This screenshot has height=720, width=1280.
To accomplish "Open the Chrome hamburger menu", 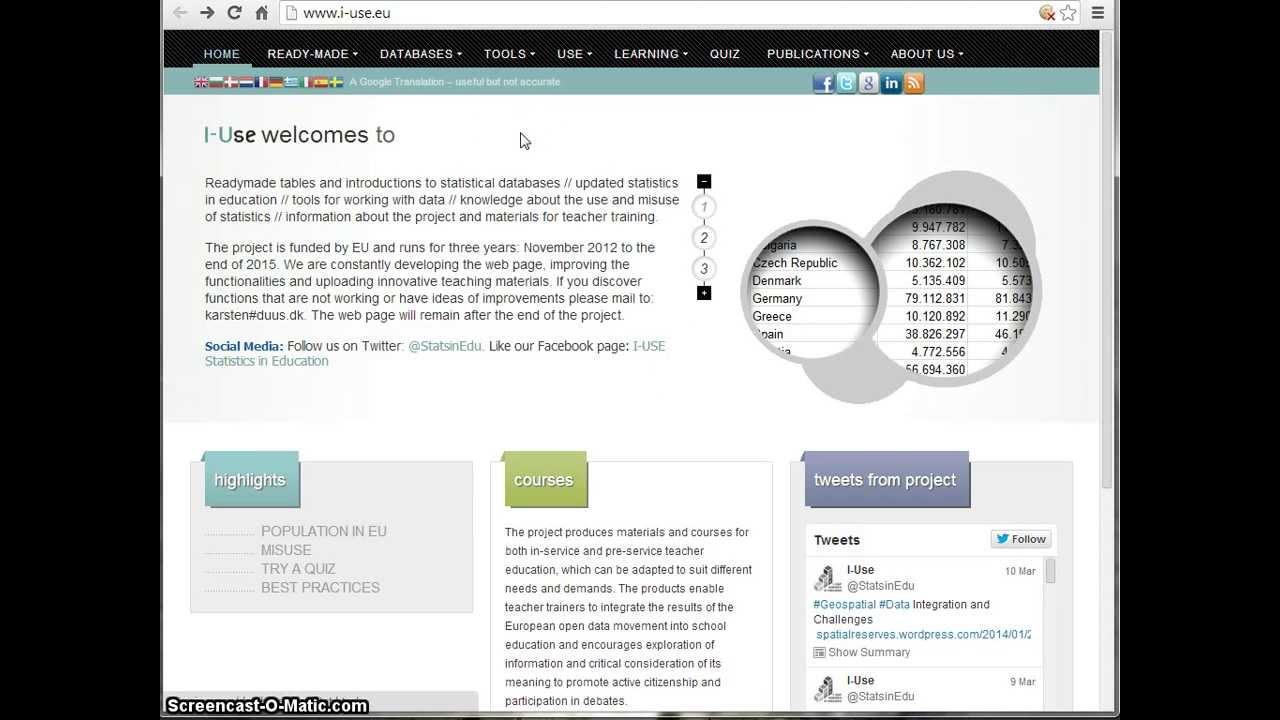I will [1098, 13].
